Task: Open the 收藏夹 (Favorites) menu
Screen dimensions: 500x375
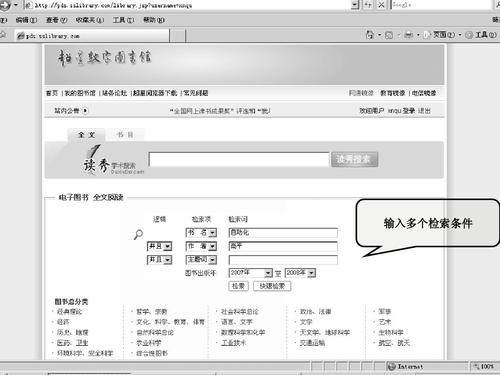Action: [90, 20]
